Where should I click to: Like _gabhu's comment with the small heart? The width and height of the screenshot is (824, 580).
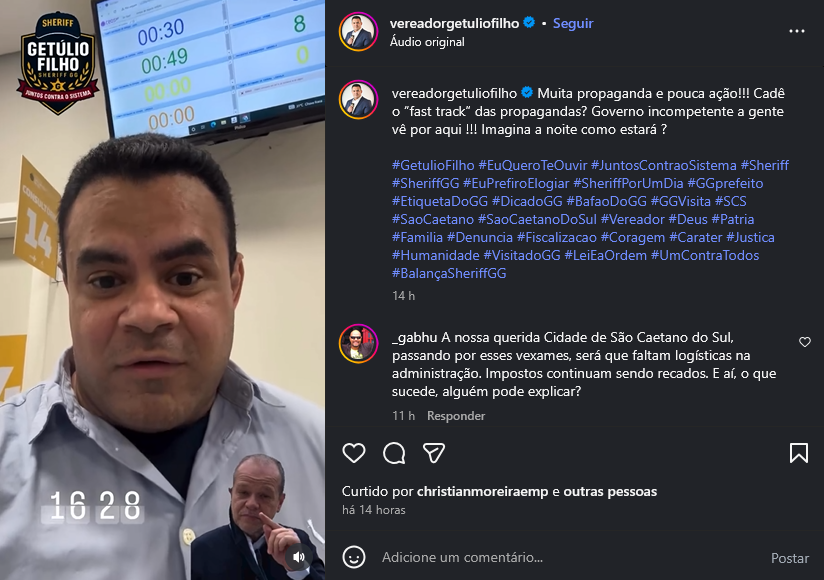pyautogui.click(x=805, y=342)
